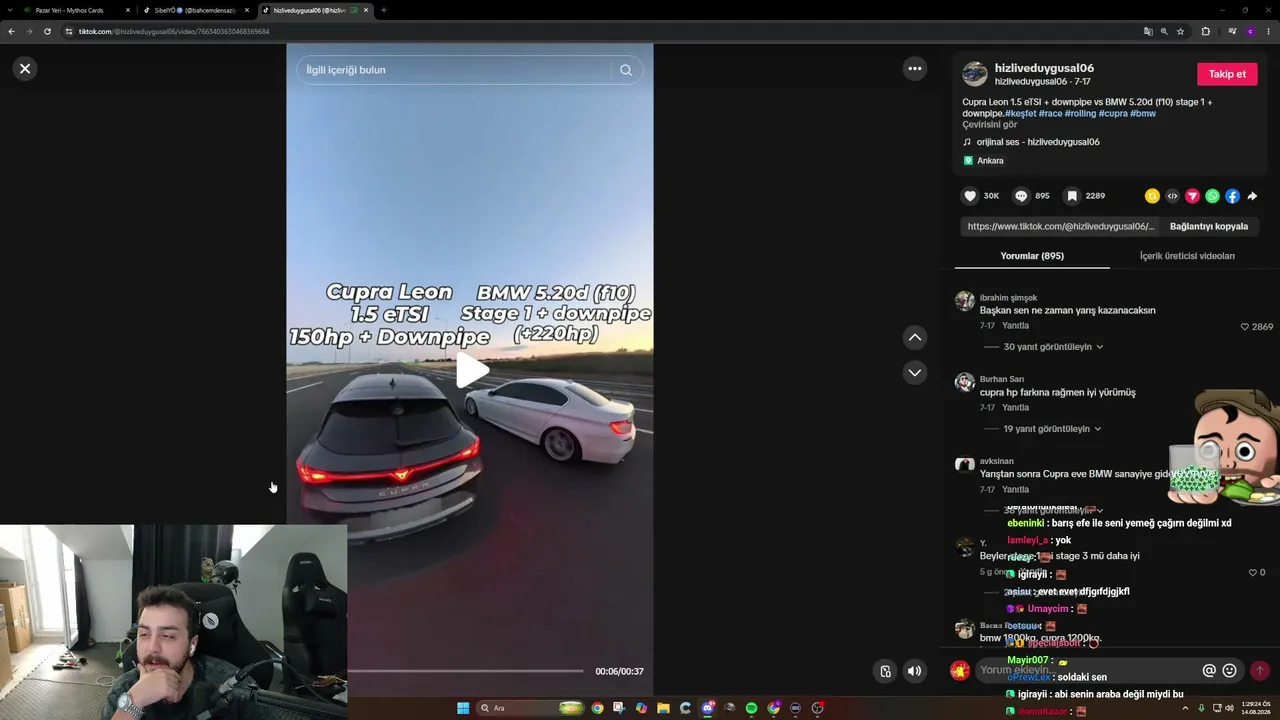Open the Windows Start menu
Image resolution: width=1280 pixels, height=720 pixels.
(463, 708)
